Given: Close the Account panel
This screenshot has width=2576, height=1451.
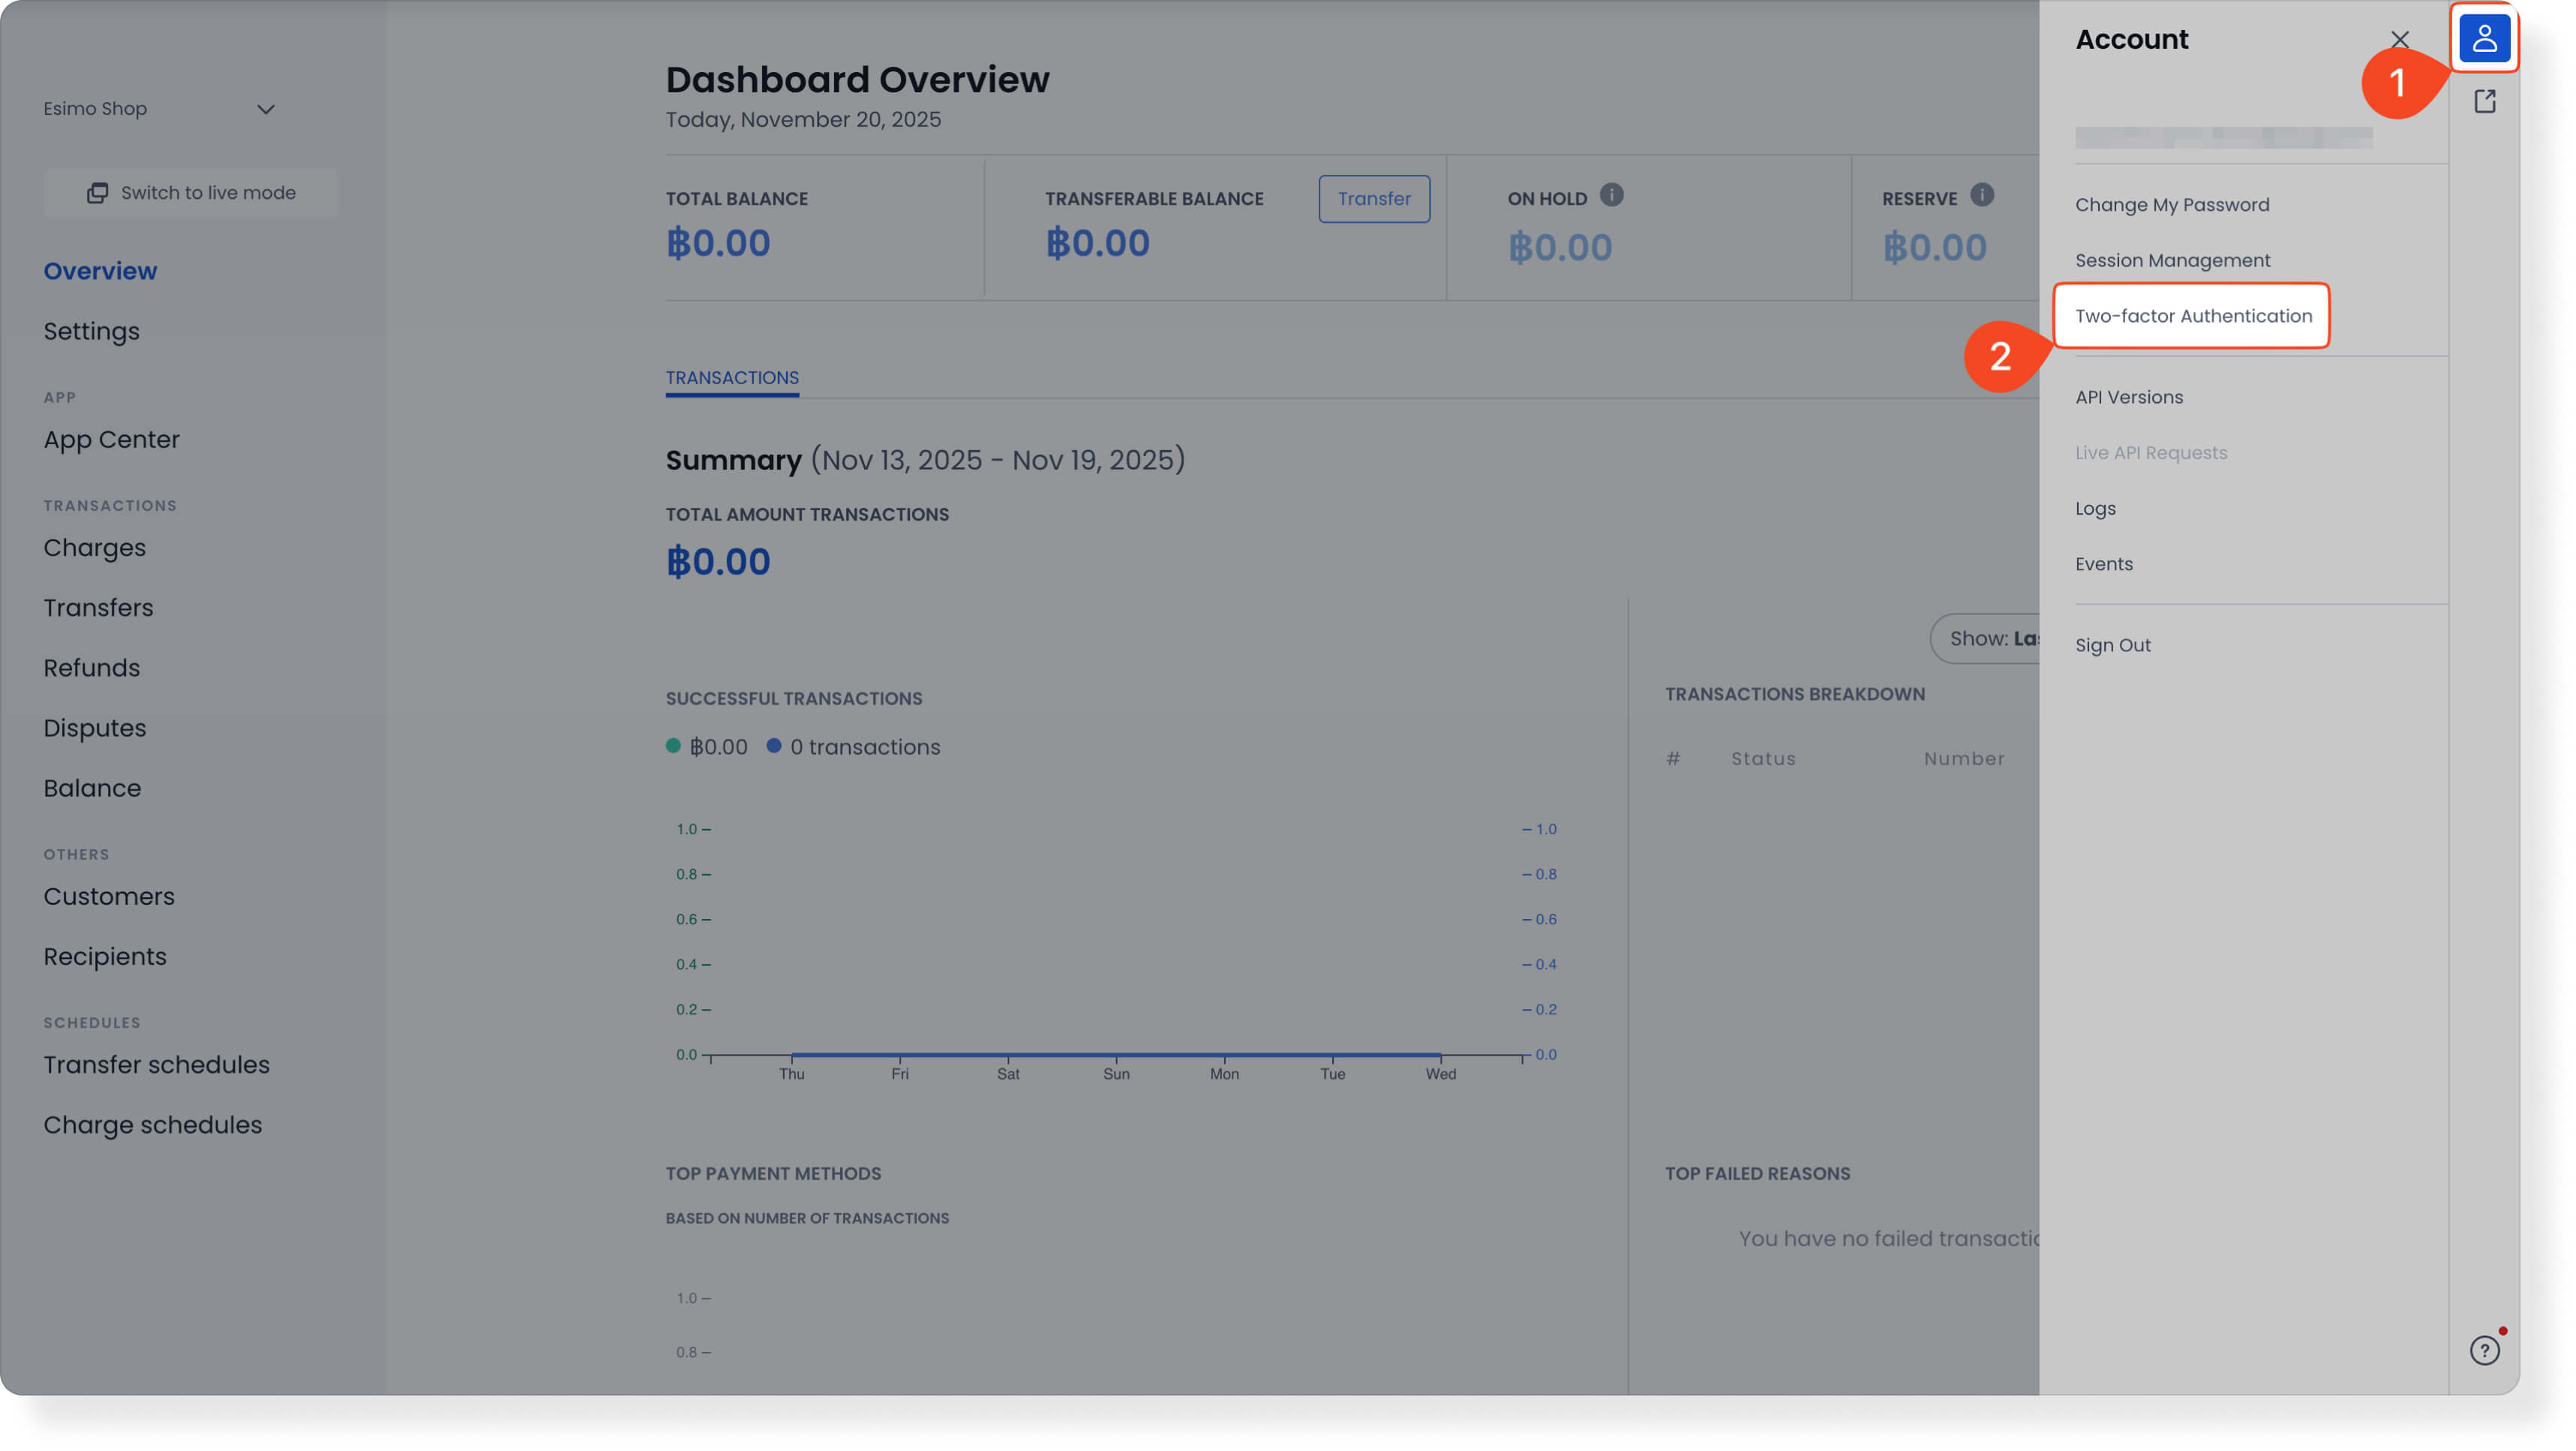Looking at the screenshot, I should (2399, 40).
